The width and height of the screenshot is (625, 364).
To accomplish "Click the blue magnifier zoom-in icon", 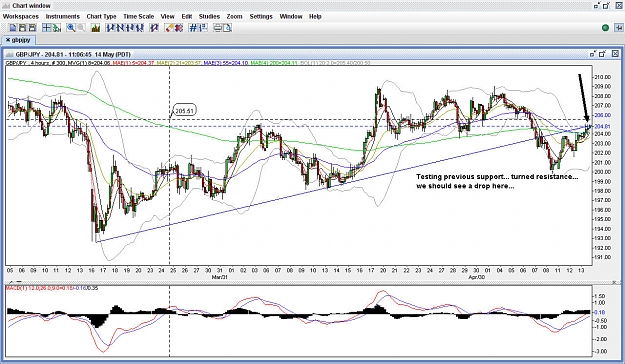I will click(71, 28).
